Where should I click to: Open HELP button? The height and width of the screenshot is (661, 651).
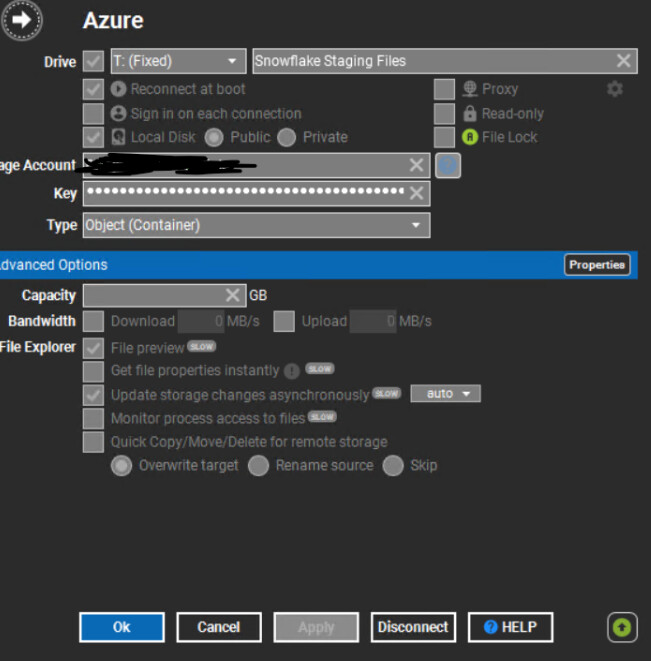click(511, 627)
